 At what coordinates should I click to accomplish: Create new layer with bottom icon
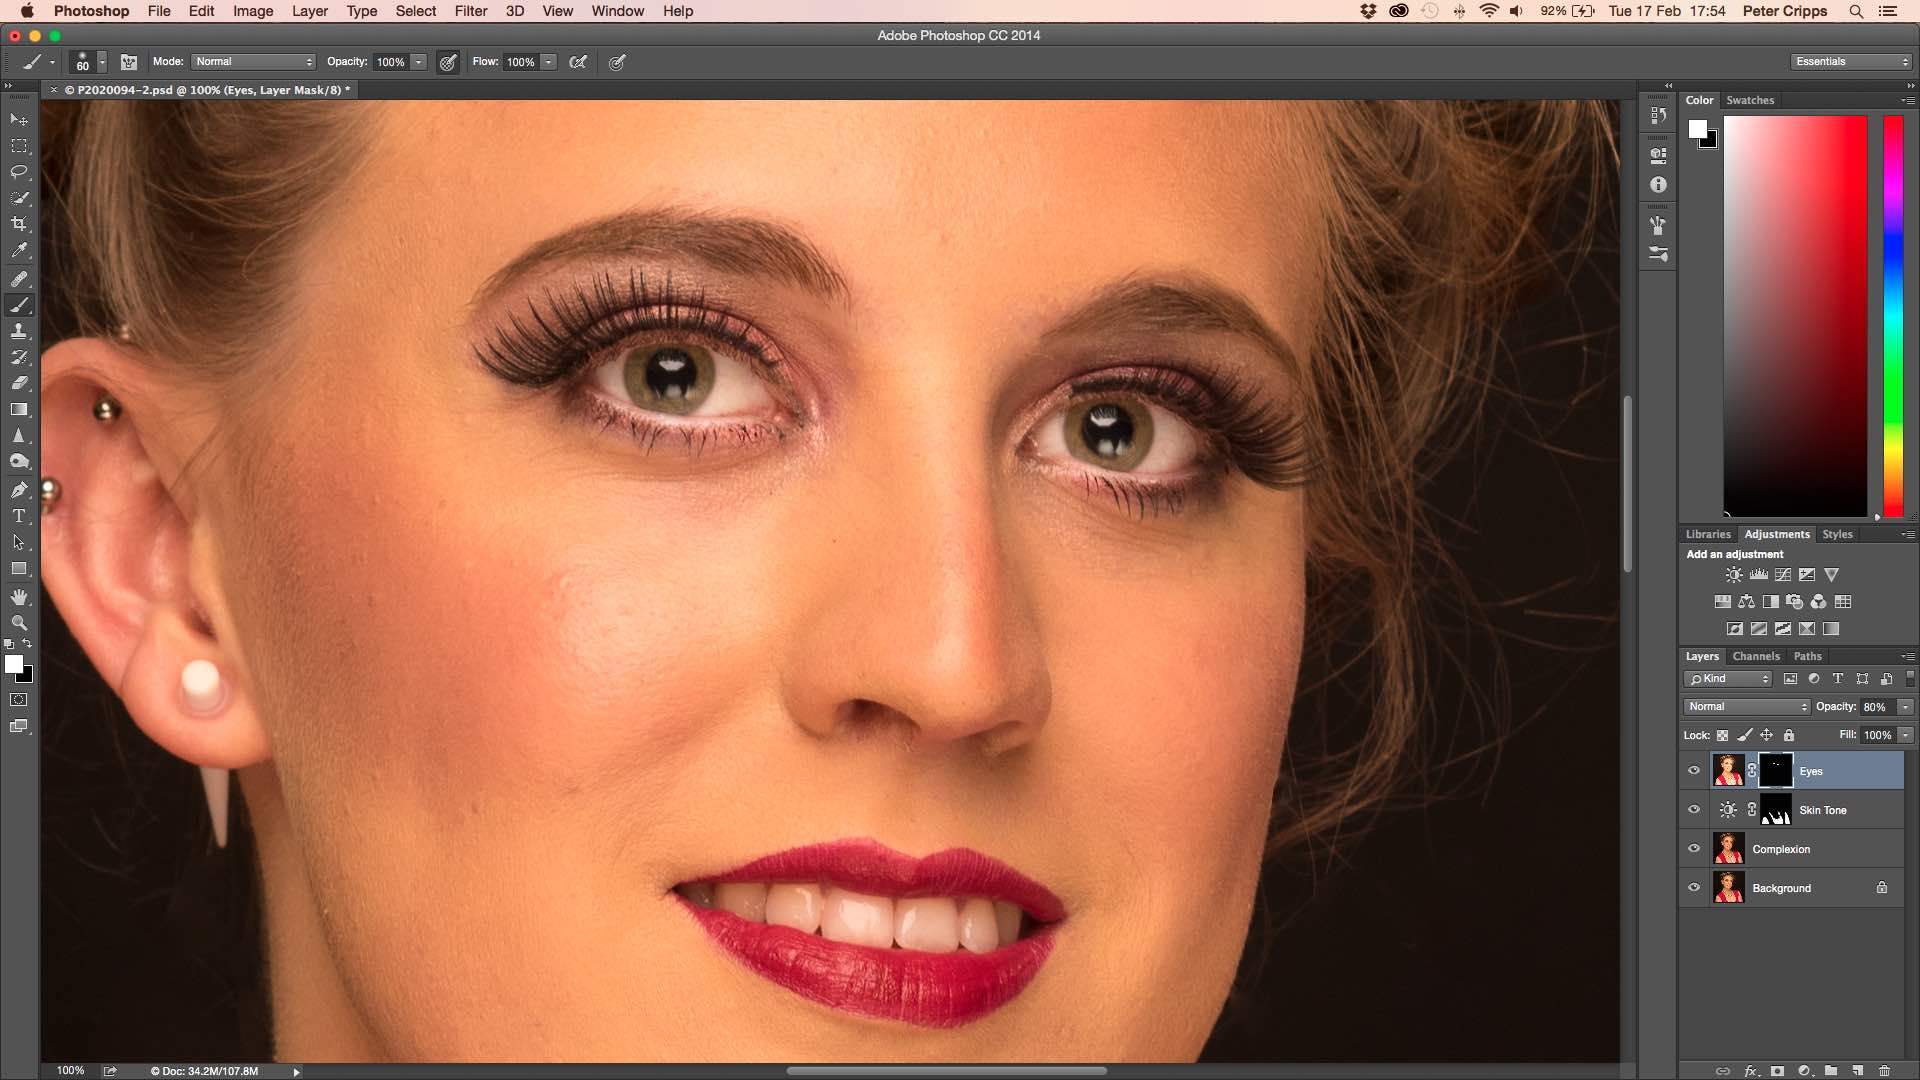(x=1857, y=1070)
